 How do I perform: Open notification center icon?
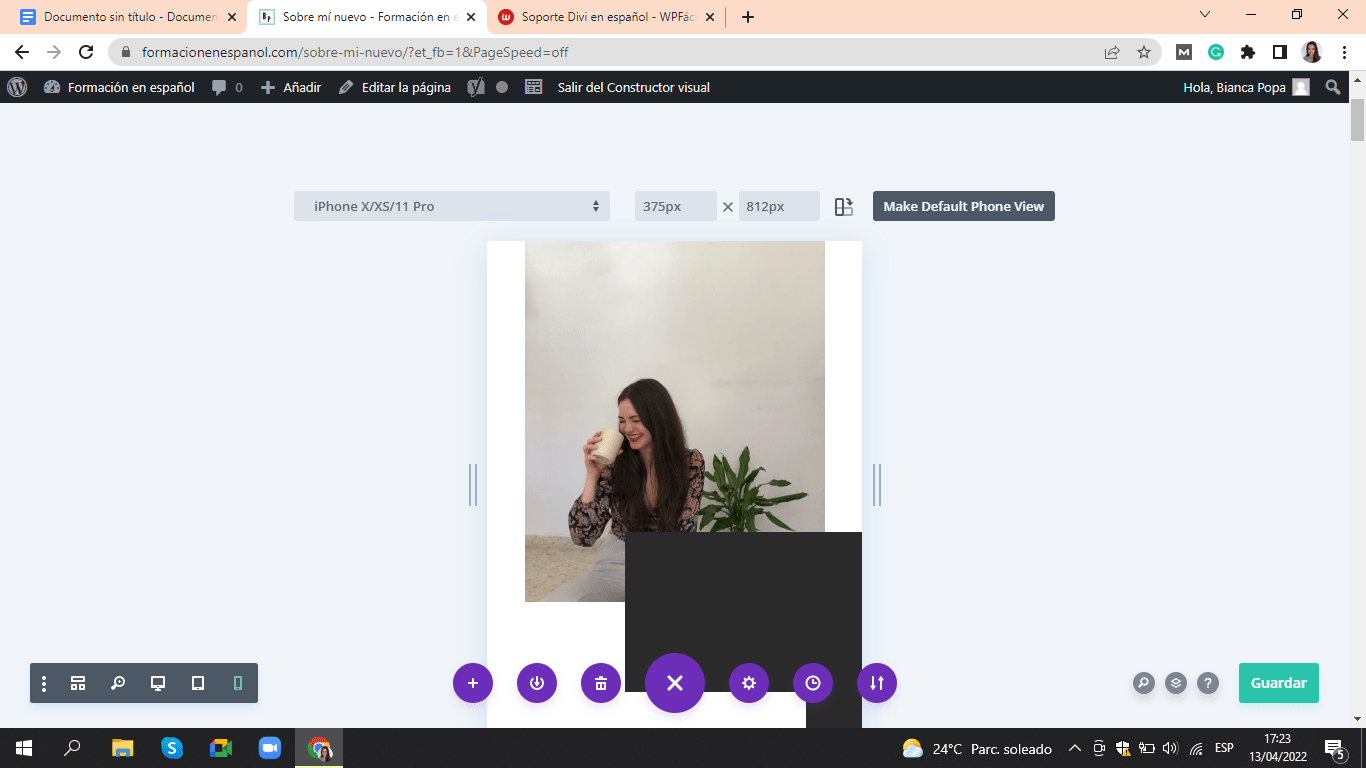point(1334,748)
